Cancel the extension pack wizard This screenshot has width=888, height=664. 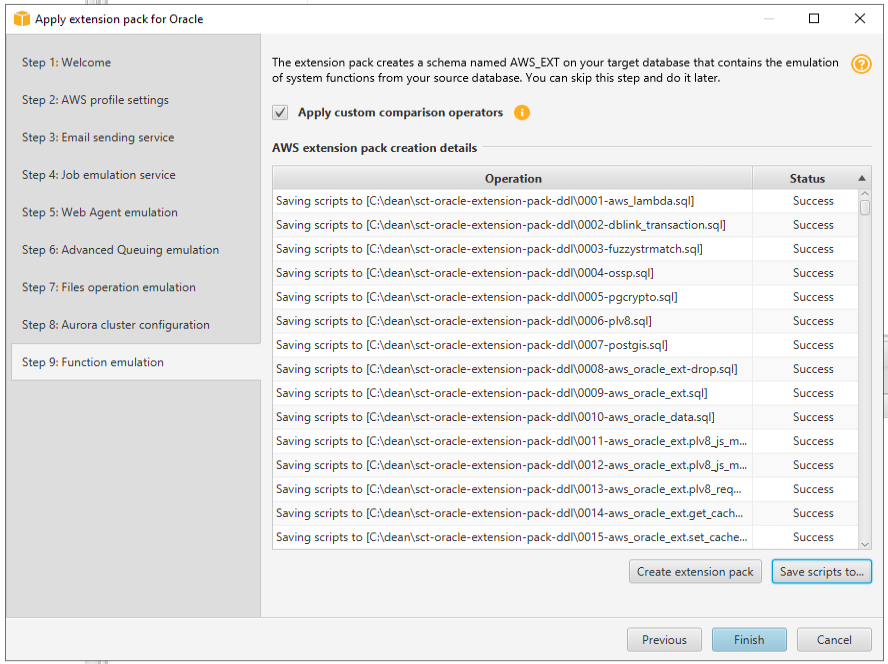tap(834, 640)
